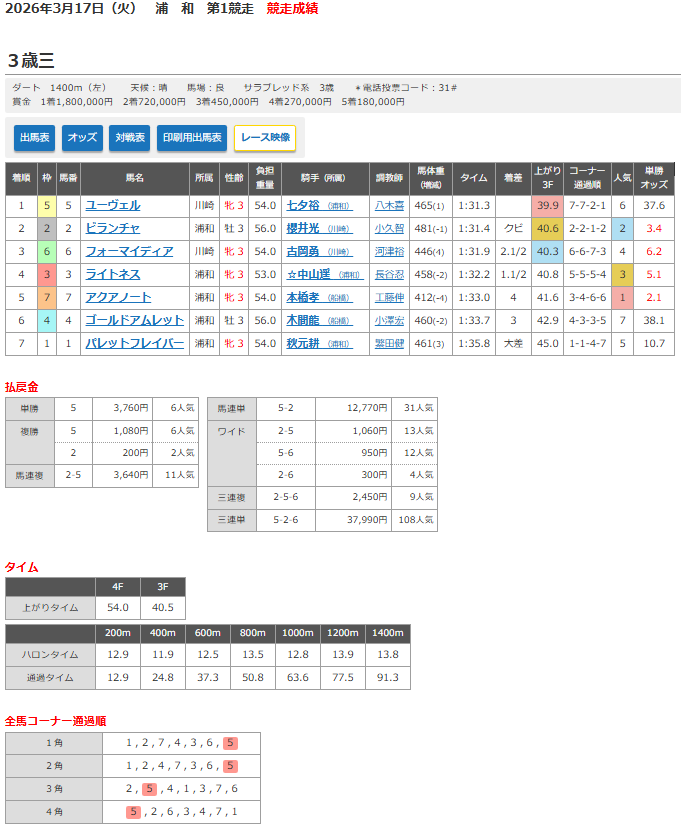The height and width of the screenshot is (829, 681).
Task: Open ゴールドアムレット horse details
Action: coord(133,321)
